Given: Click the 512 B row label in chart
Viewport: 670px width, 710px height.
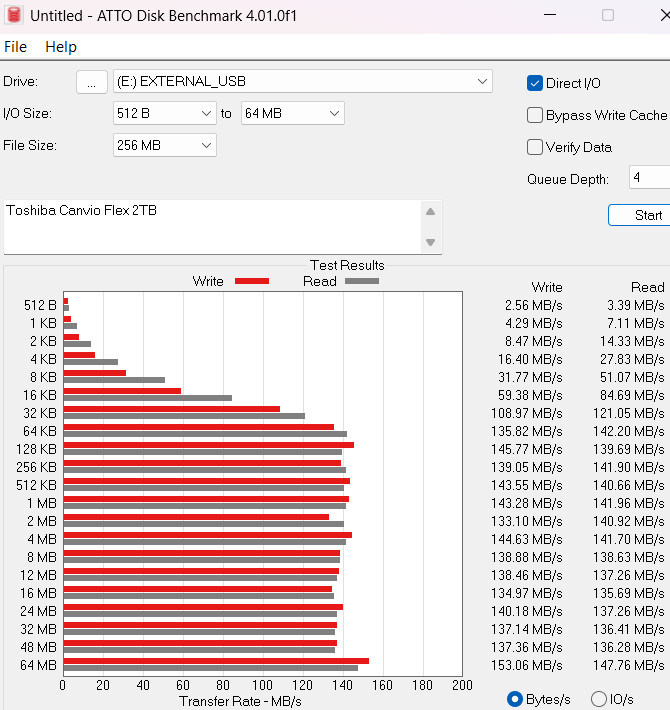Looking at the screenshot, I should pyautogui.click(x=40, y=305).
